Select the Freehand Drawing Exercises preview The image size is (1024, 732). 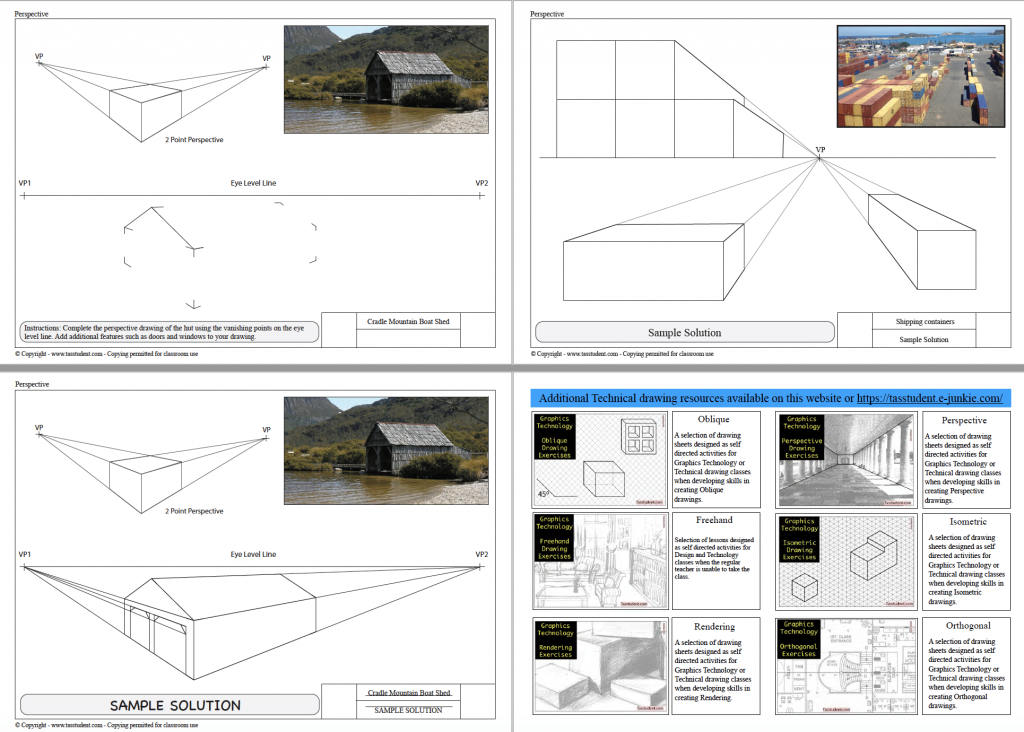[598, 562]
